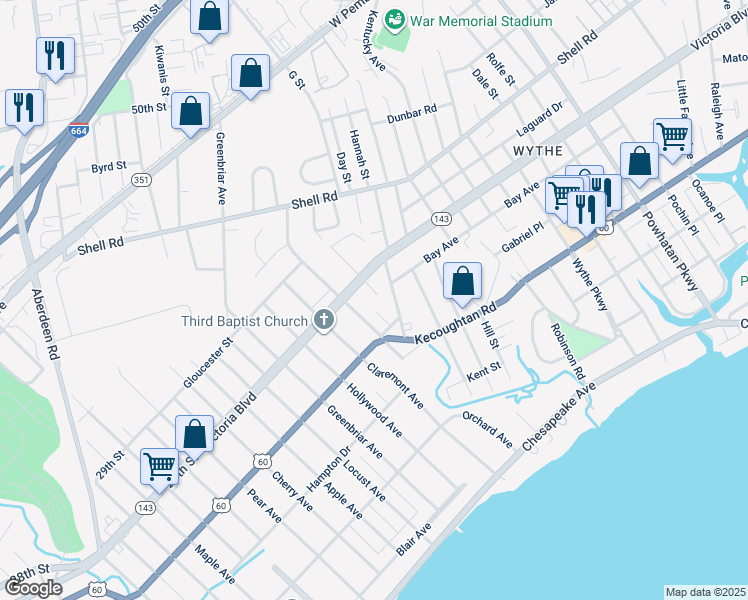Image resolution: width=748 pixels, height=600 pixels.
Task: Open the shopping bag marker beside Kecoughtan Rd
Action: 462,284
